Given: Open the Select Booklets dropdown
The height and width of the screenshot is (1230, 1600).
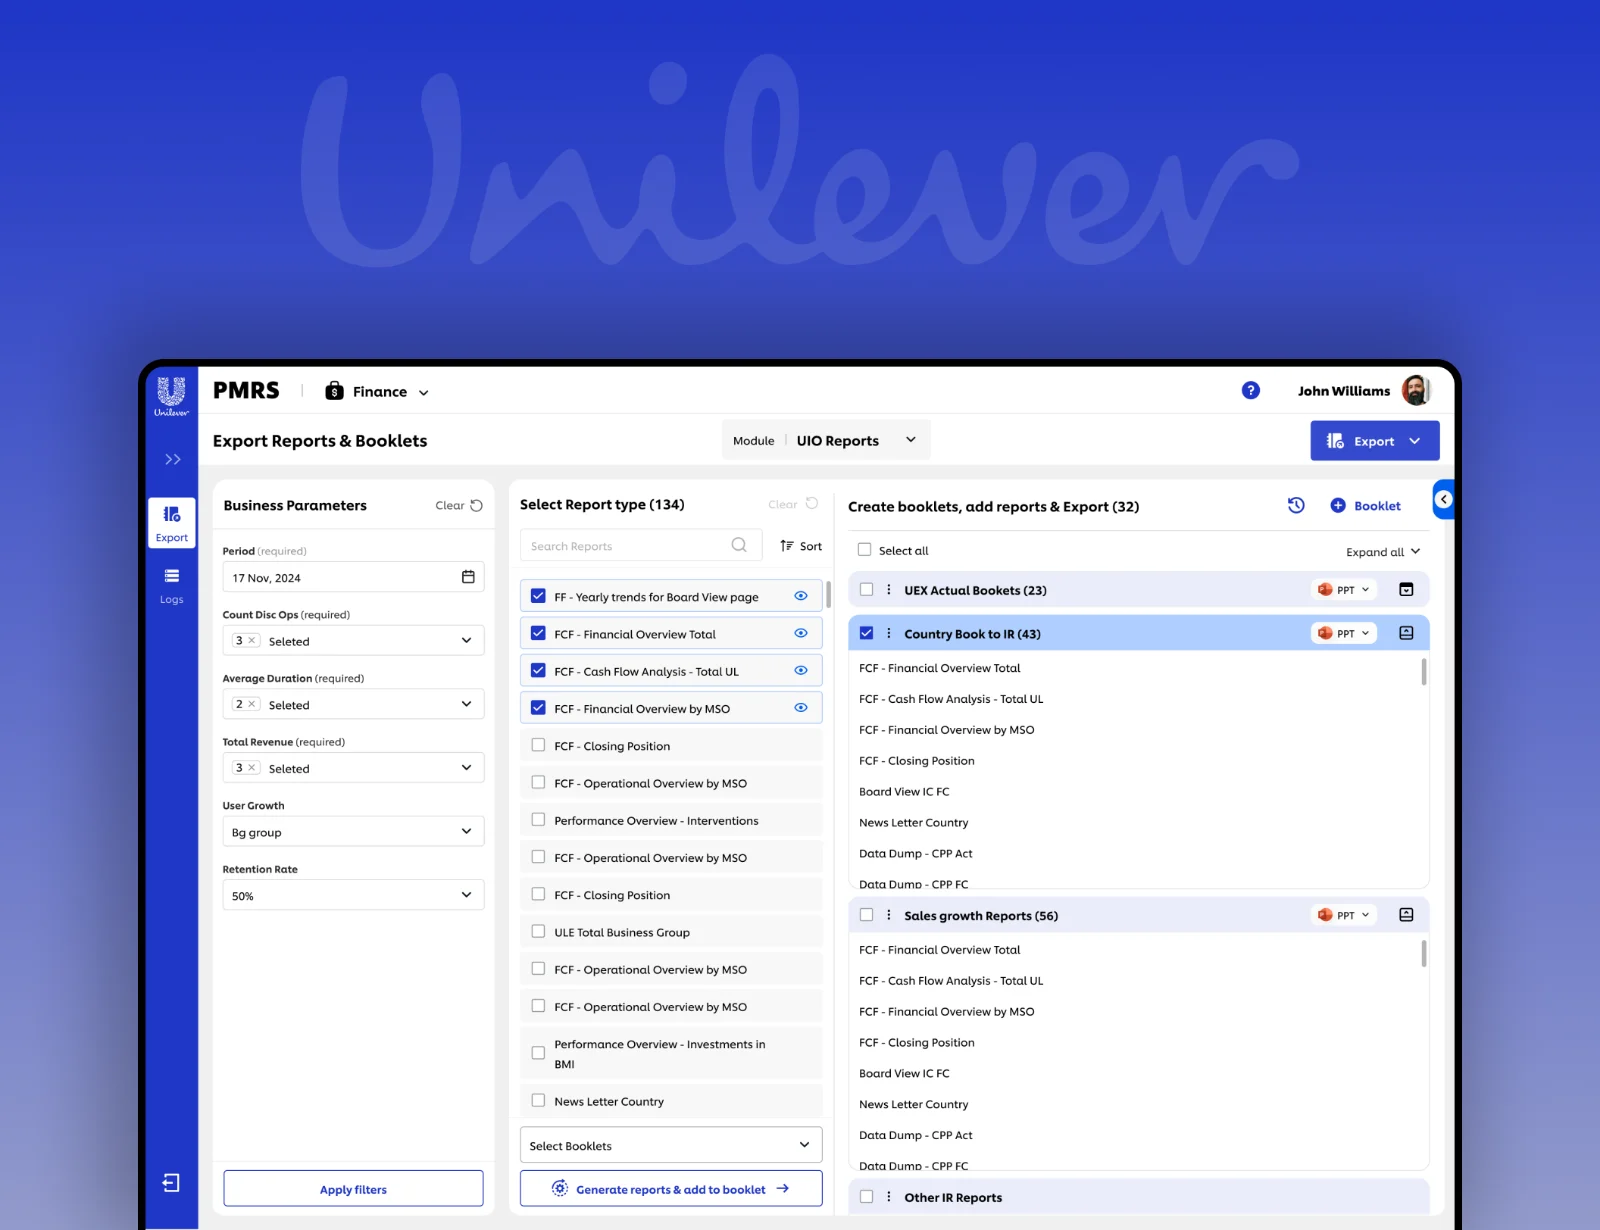Looking at the screenshot, I should click(x=671, y=1145).
